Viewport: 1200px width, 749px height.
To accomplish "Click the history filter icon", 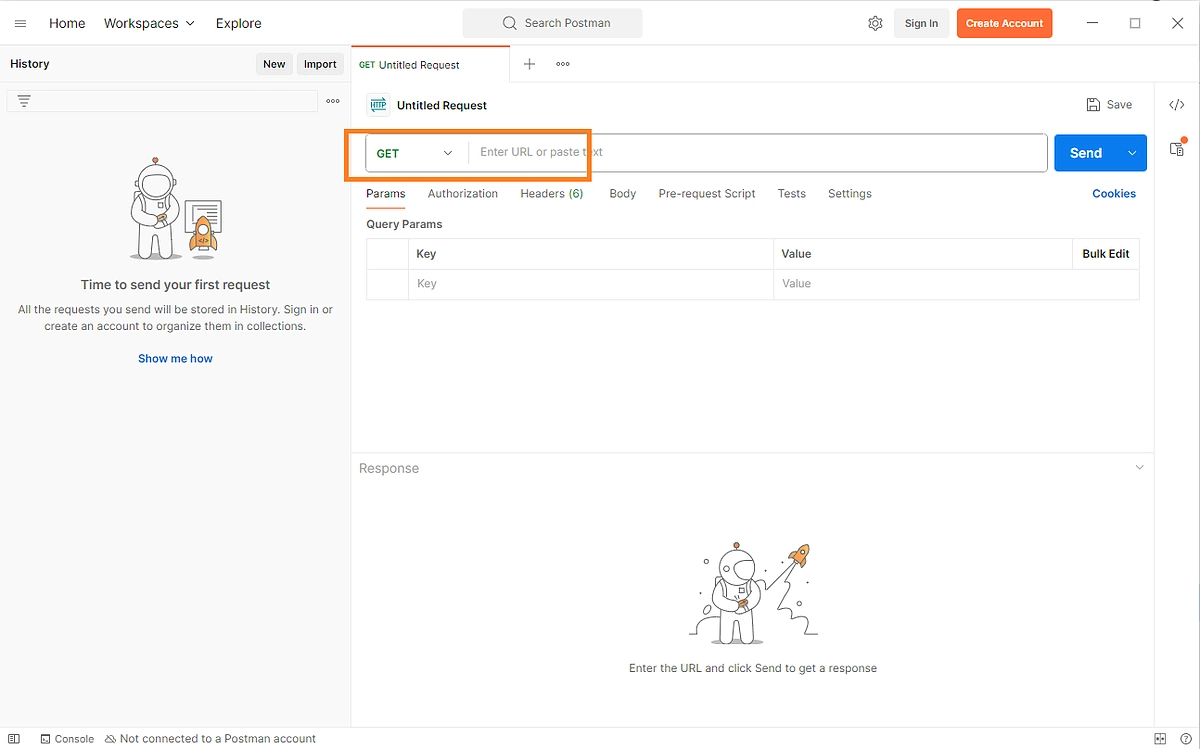I will coord(24,101).
